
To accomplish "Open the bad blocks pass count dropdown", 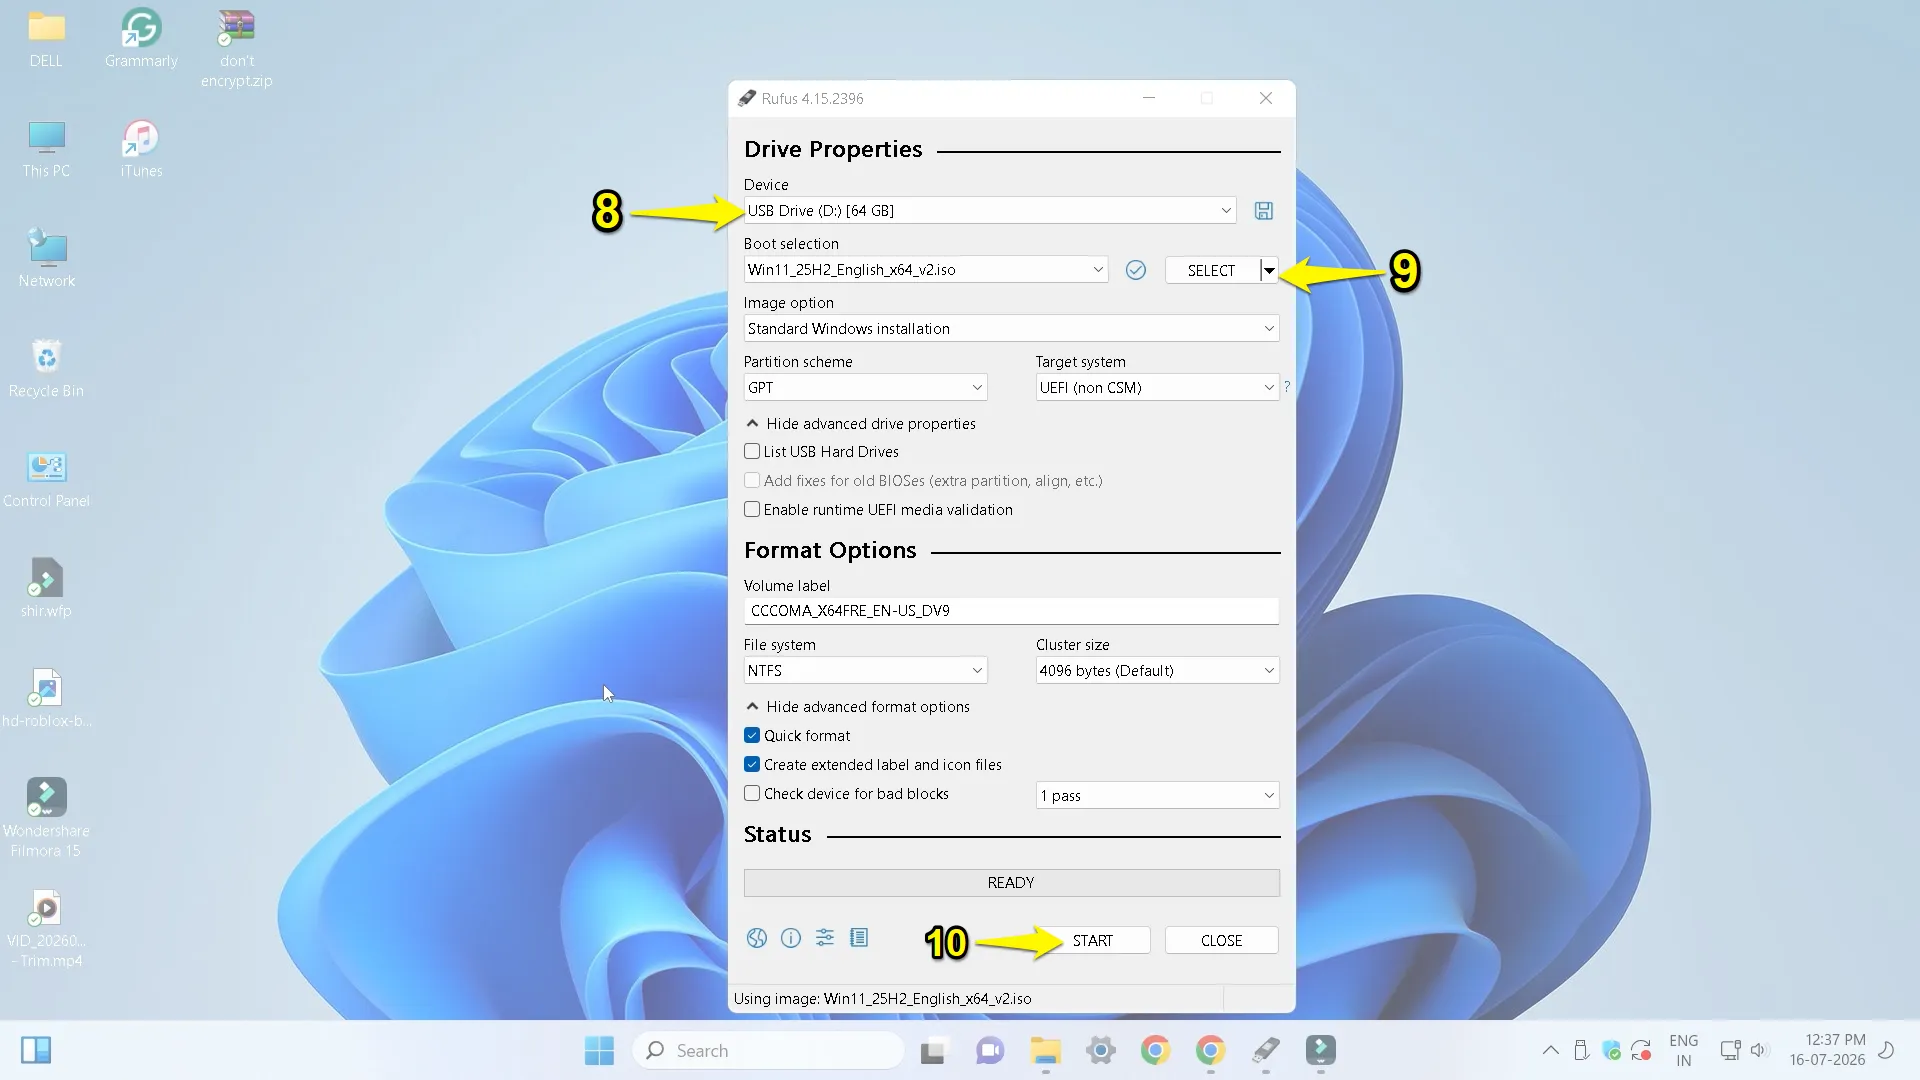I will [1157, 796].
